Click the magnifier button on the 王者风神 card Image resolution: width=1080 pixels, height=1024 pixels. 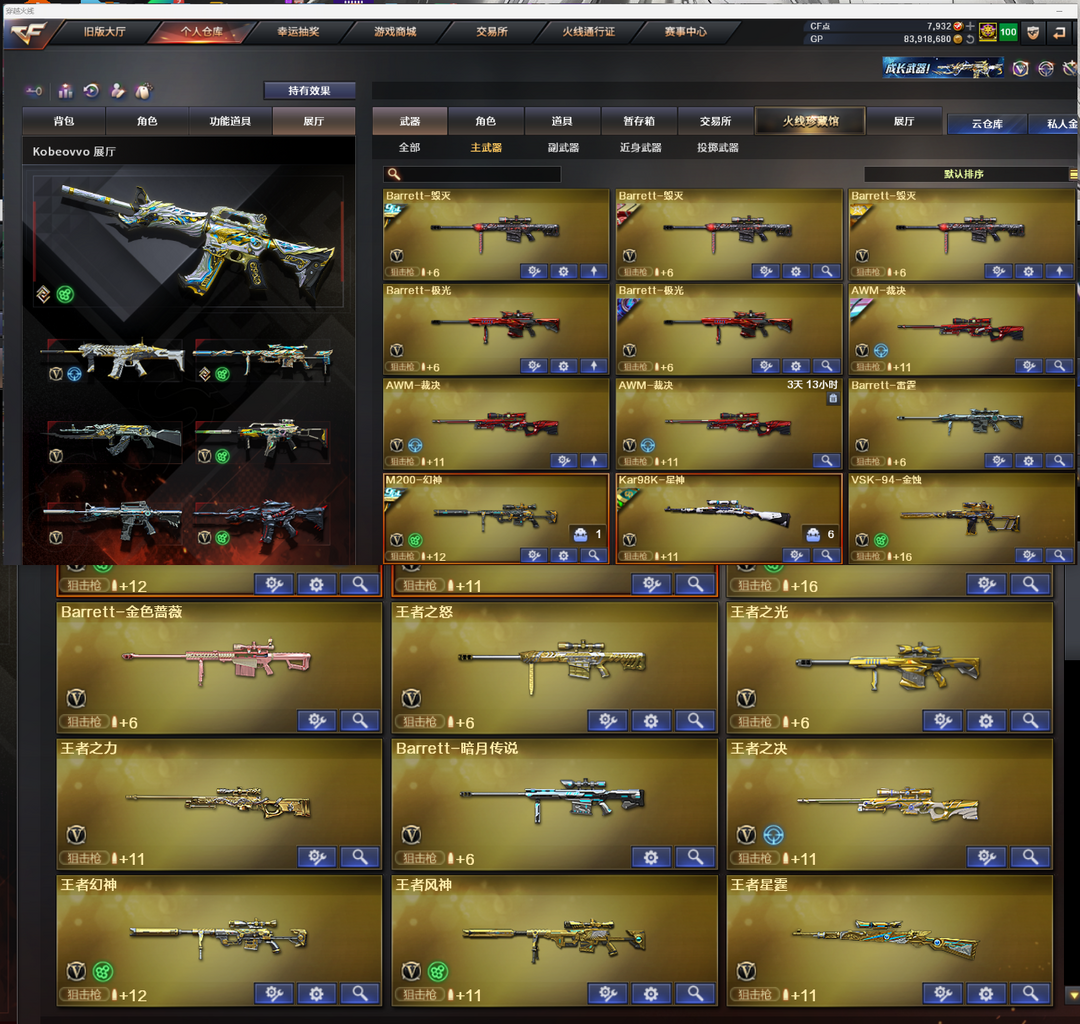click(695, 994)
